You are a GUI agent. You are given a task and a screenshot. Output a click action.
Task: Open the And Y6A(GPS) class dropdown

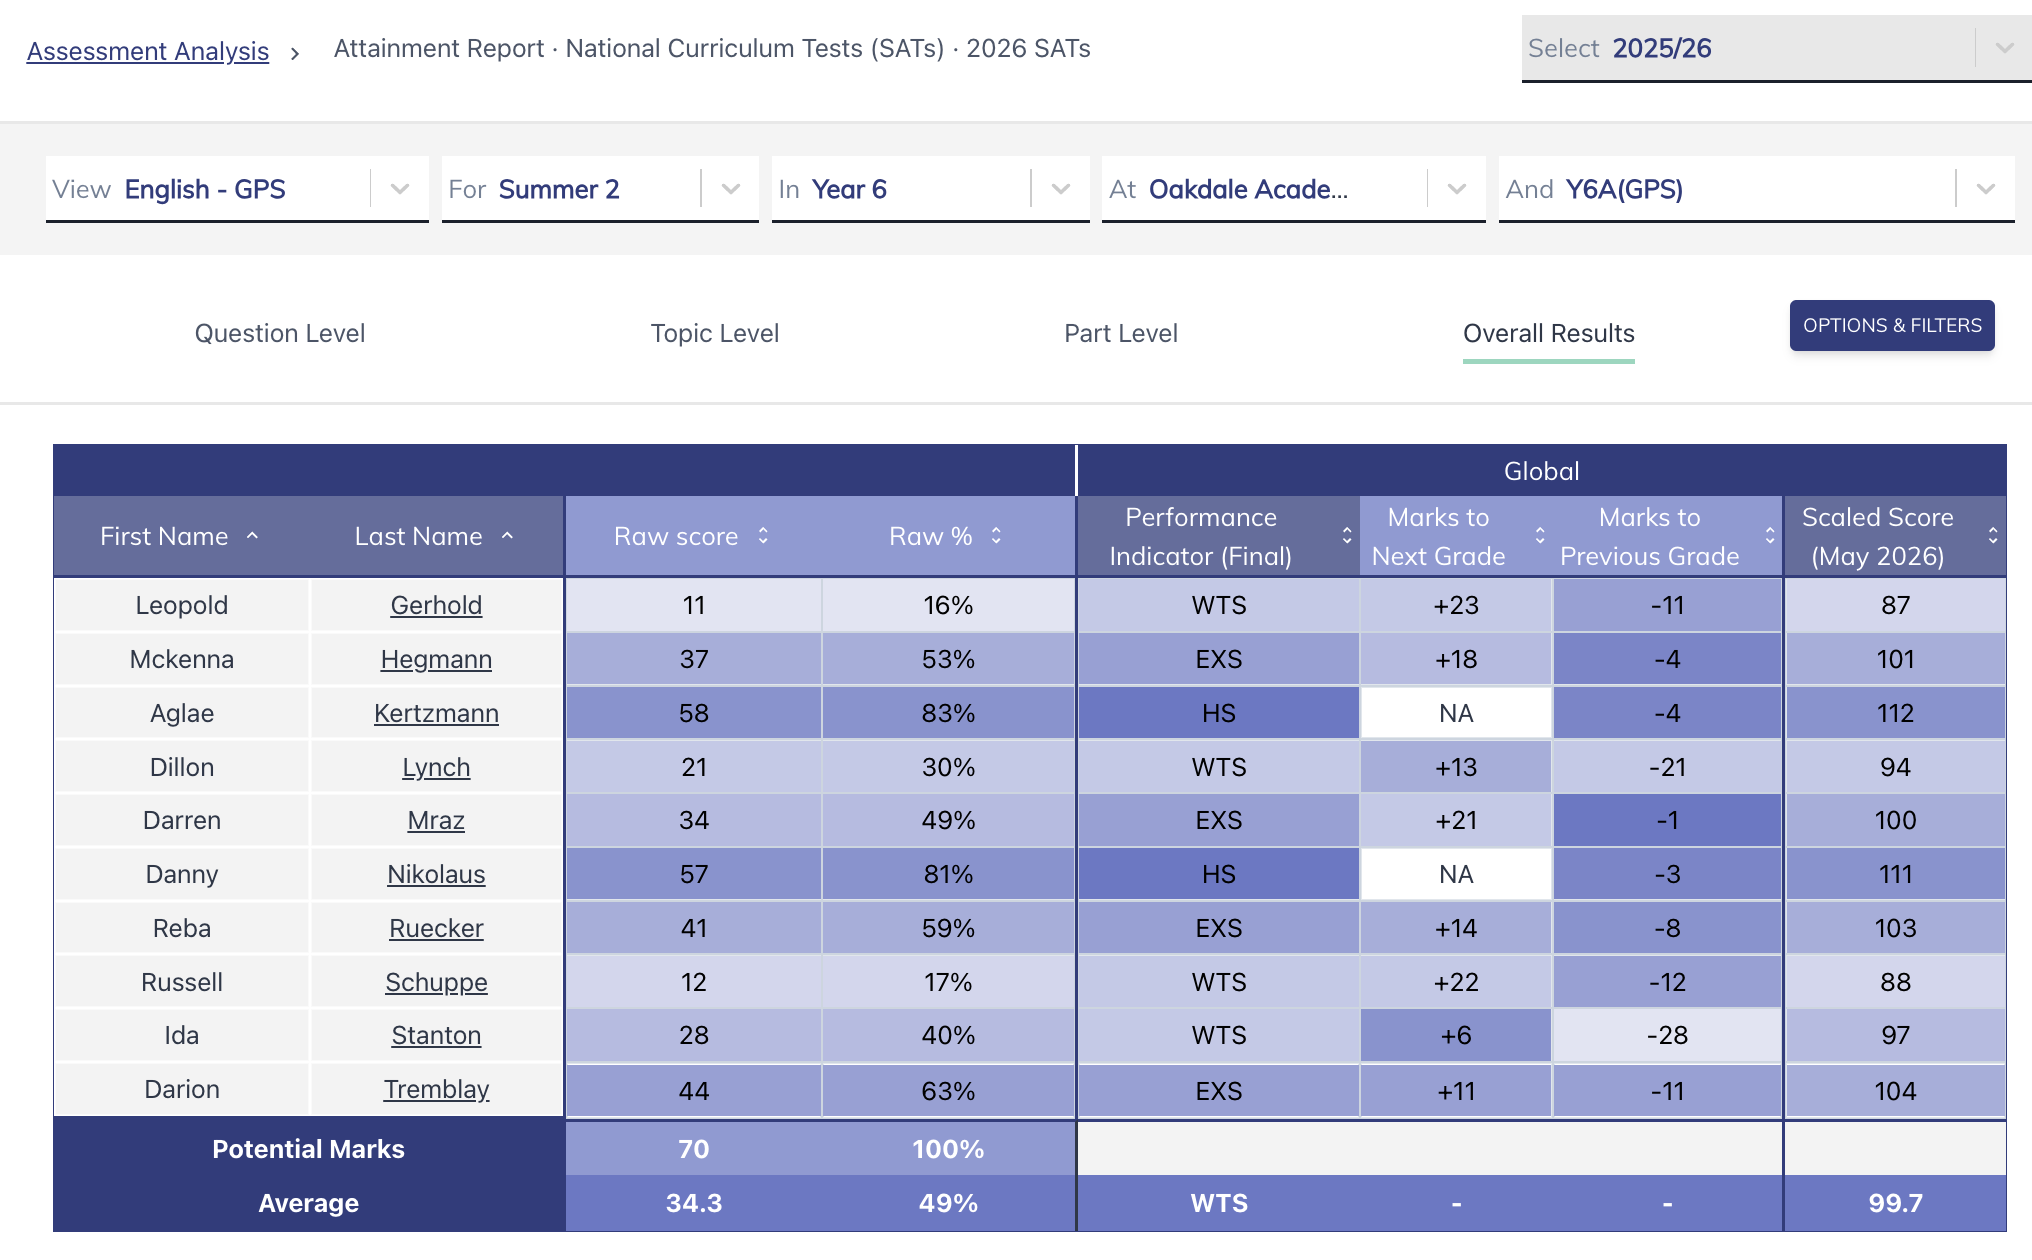pyautogui.click(x=1756, y=189)
